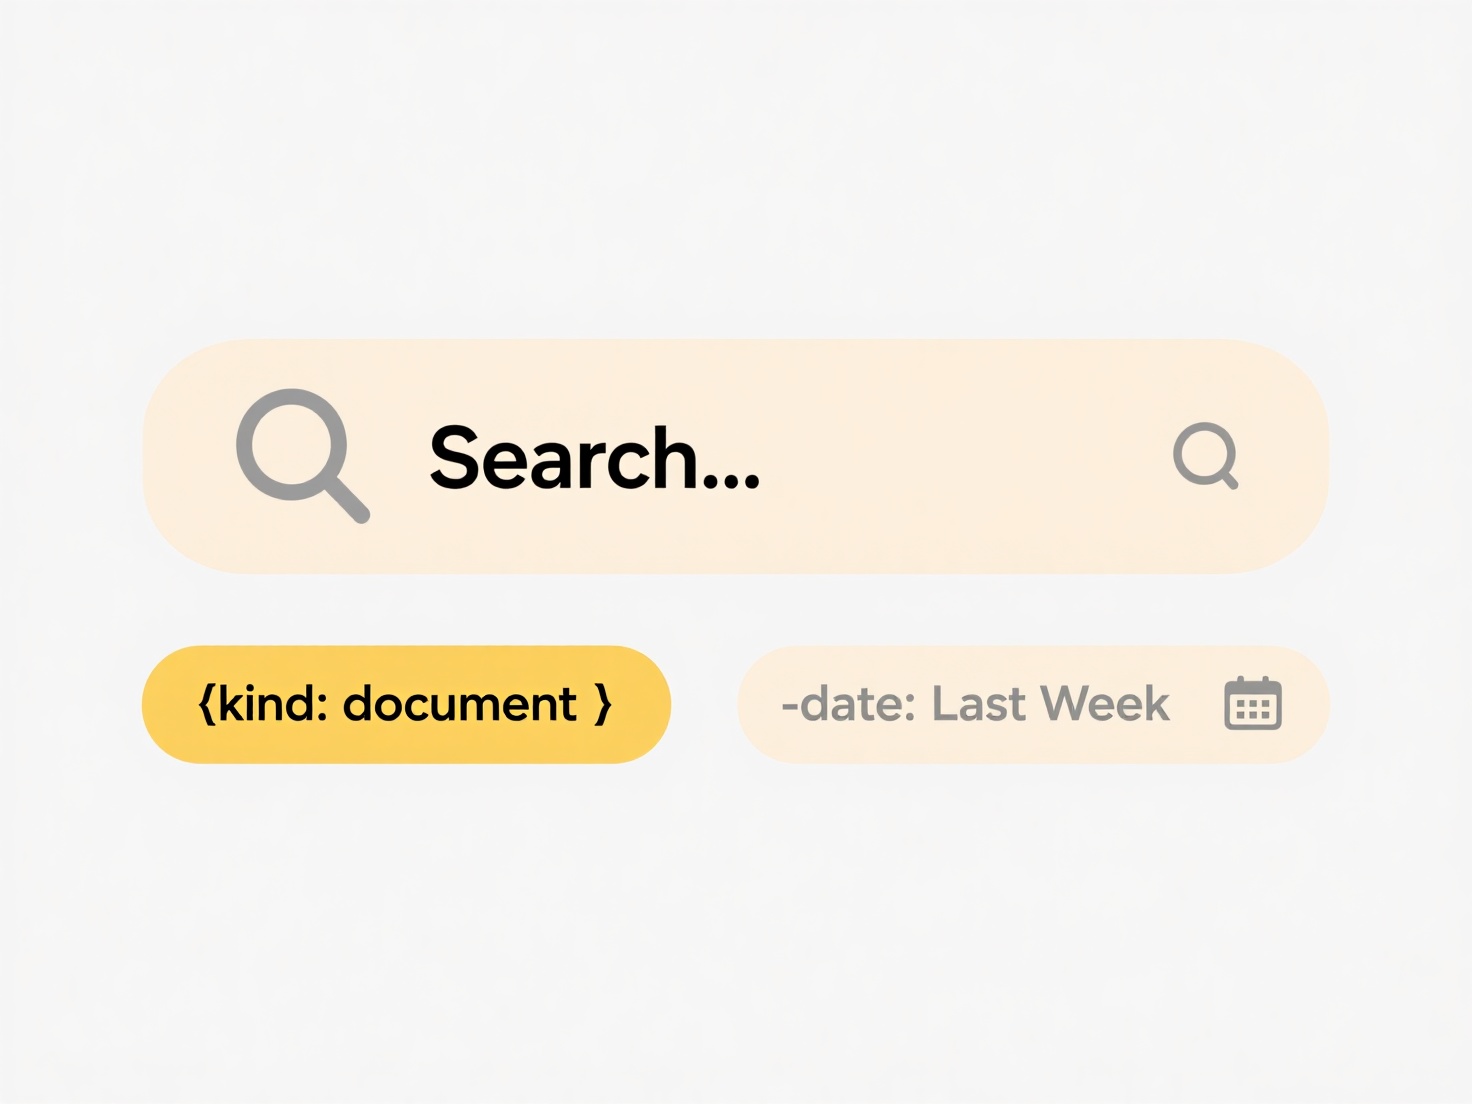The image size is (1472, 1104).
Task: Click the opening brace of kind chip
Action: (x=206, y=704)
